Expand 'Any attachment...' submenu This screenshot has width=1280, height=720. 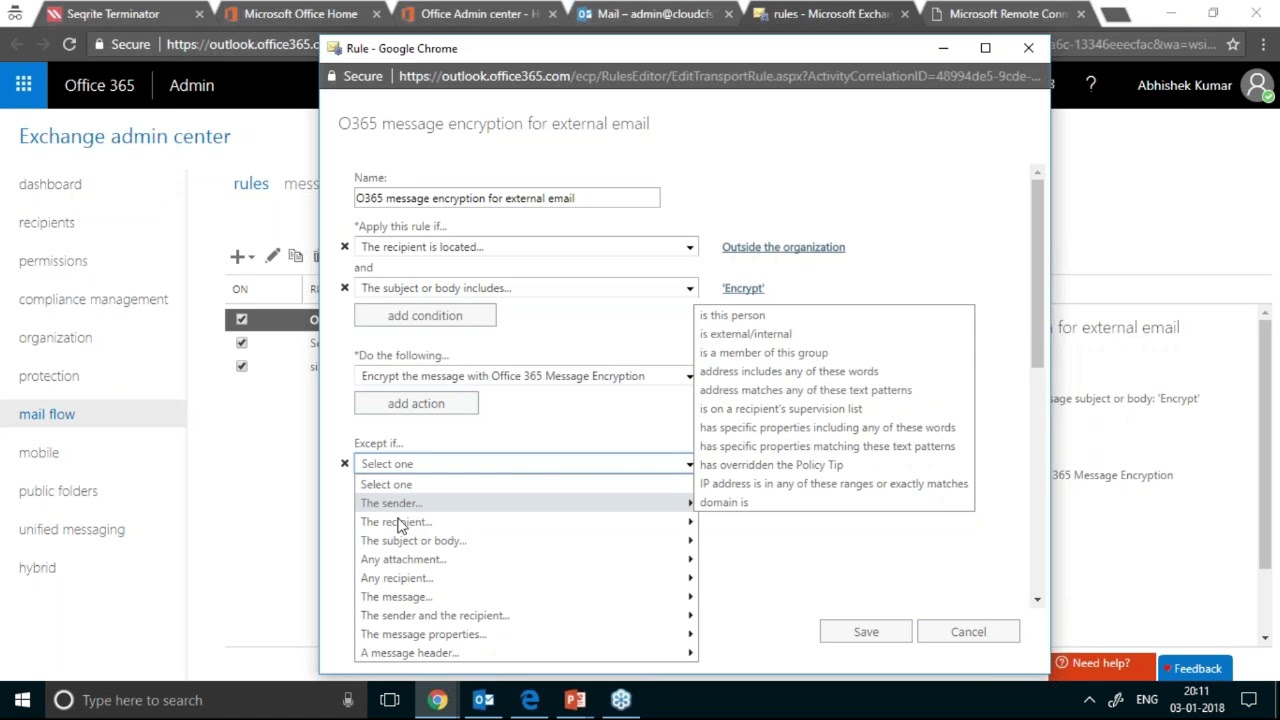(x=526, y=559)
